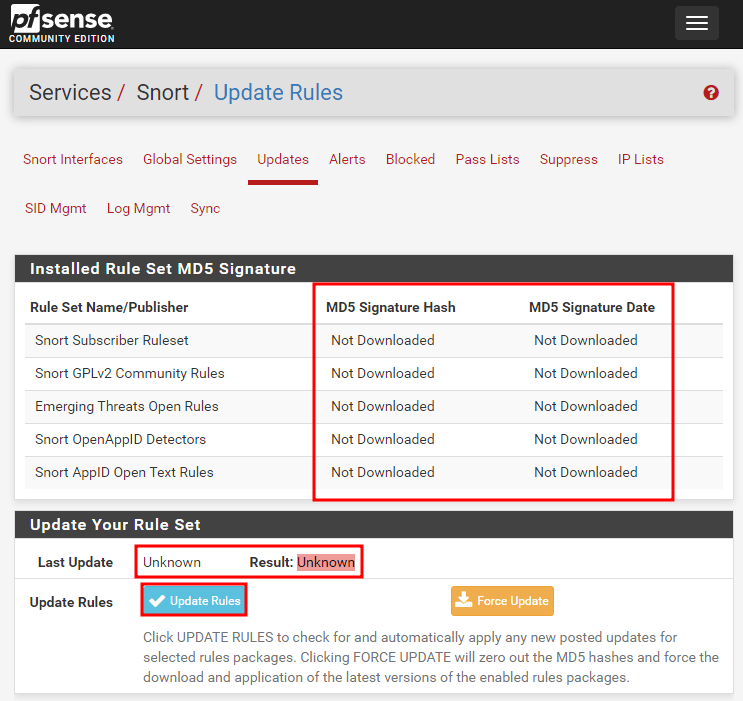View the Blocked tab
The image size is (743, 701).
(410, 159)
